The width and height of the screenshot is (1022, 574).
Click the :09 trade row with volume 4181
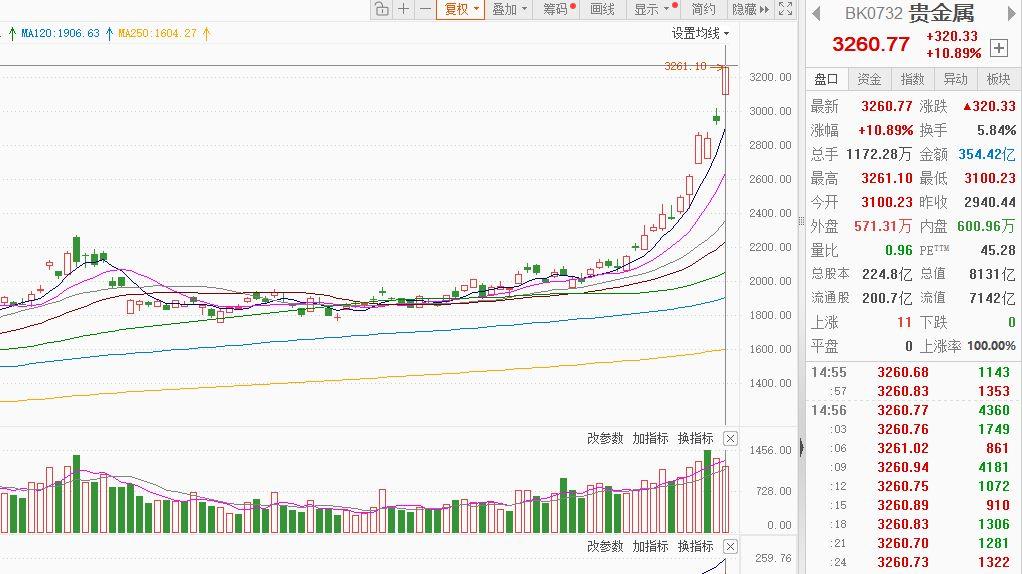pyautogui.click(x=912, y=467)
